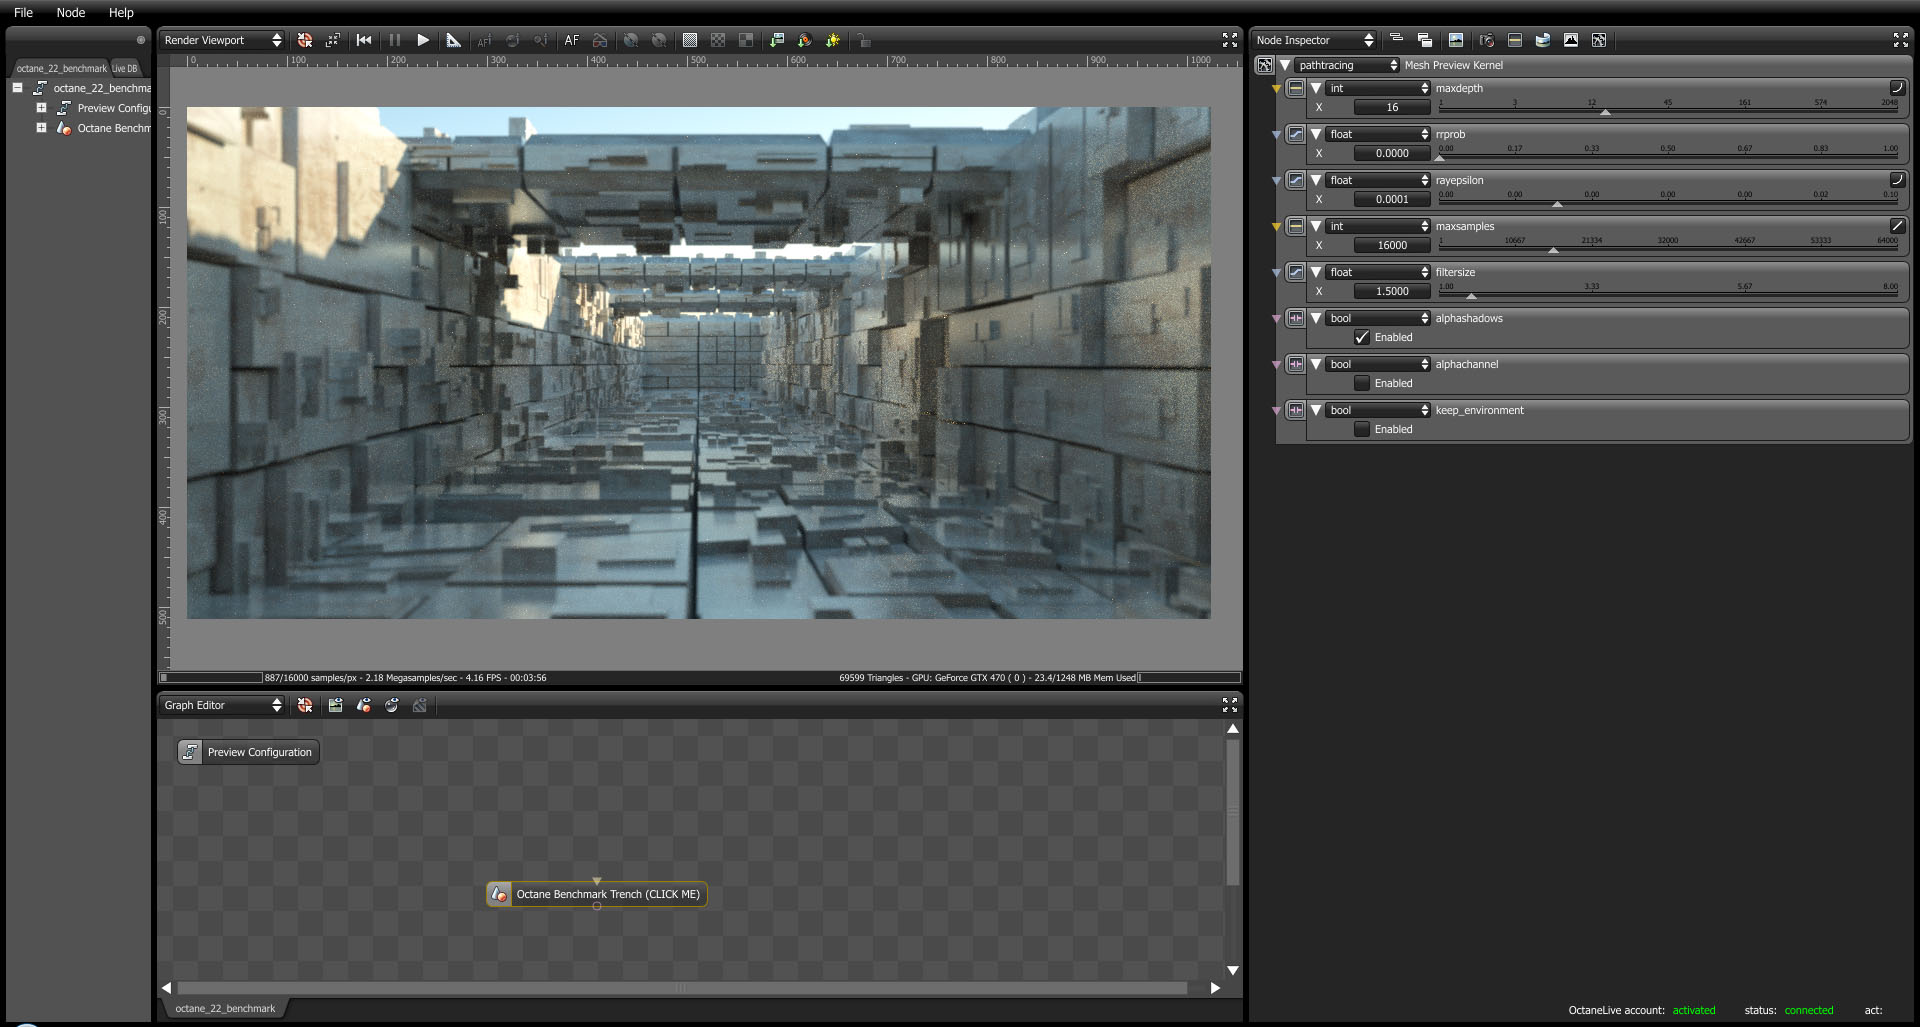Click the recenter view icon in Render Viewport
The width and height of the screenshot is (1920, 1027).
click(305, 40)
